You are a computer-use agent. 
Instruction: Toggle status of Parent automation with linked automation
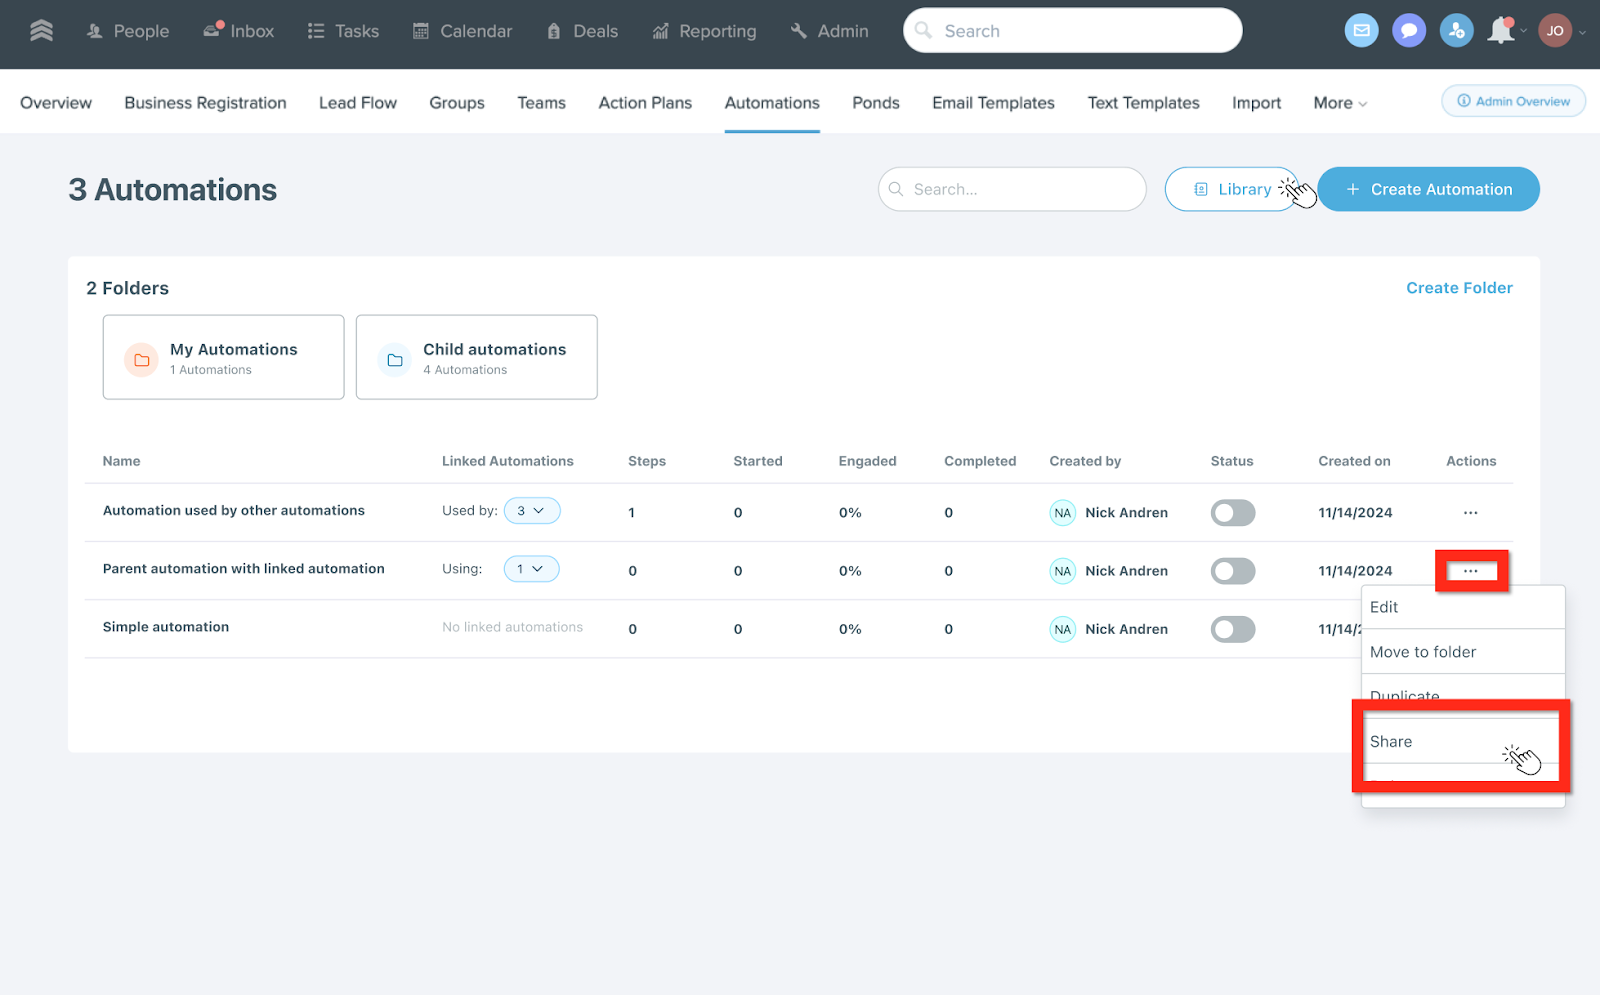(1232, 571)
